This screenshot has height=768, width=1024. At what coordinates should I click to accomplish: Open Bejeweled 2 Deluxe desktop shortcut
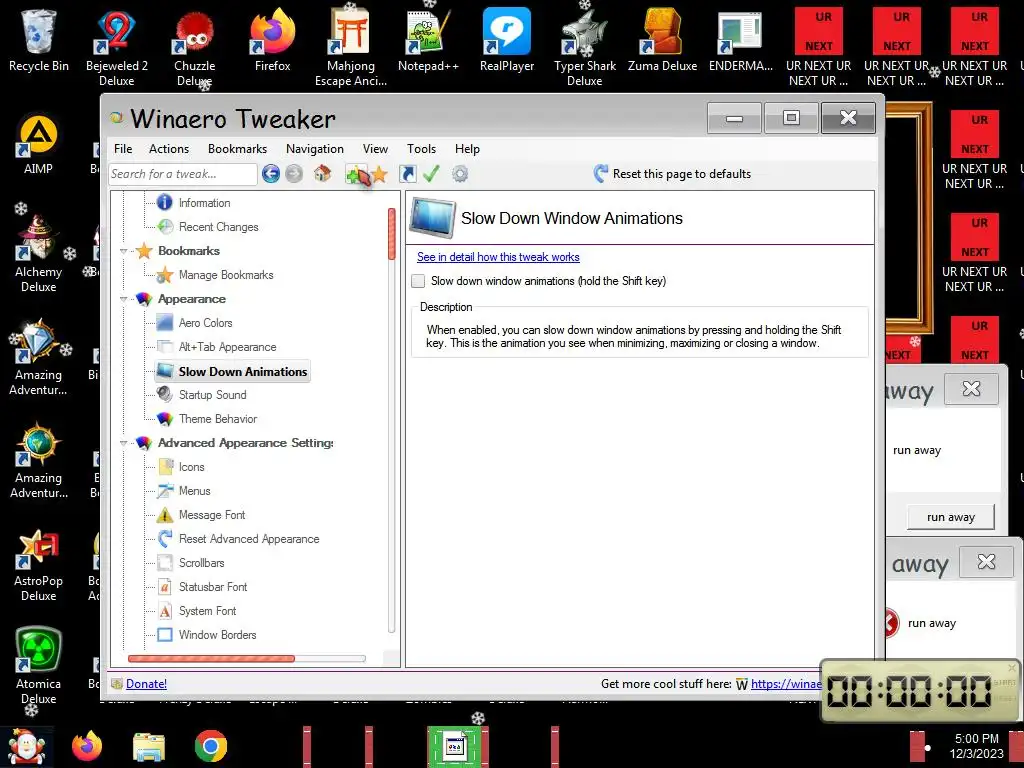coord(116,48)
